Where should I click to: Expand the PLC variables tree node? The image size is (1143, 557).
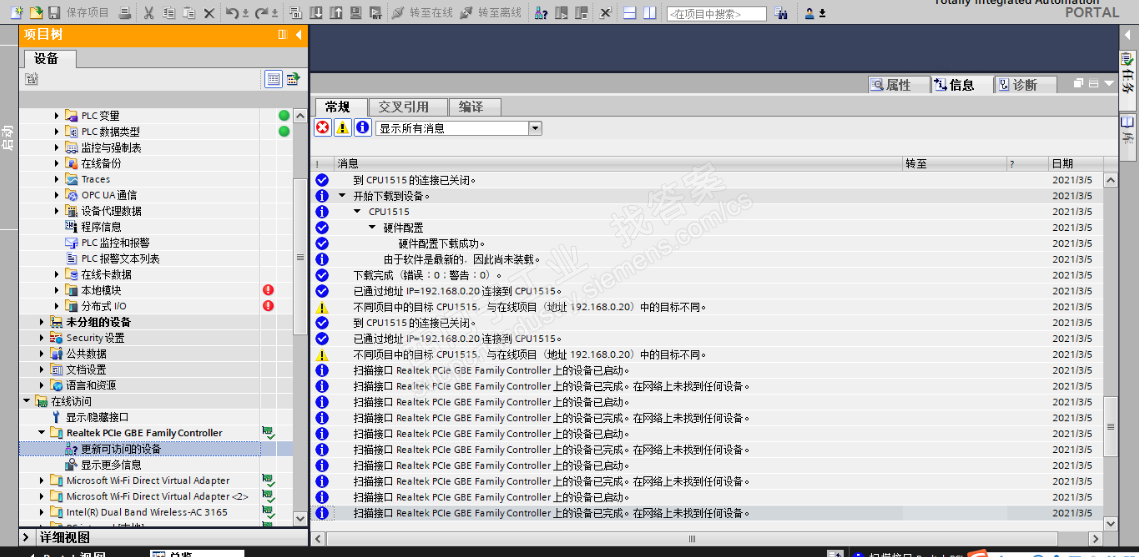(57, 115)
